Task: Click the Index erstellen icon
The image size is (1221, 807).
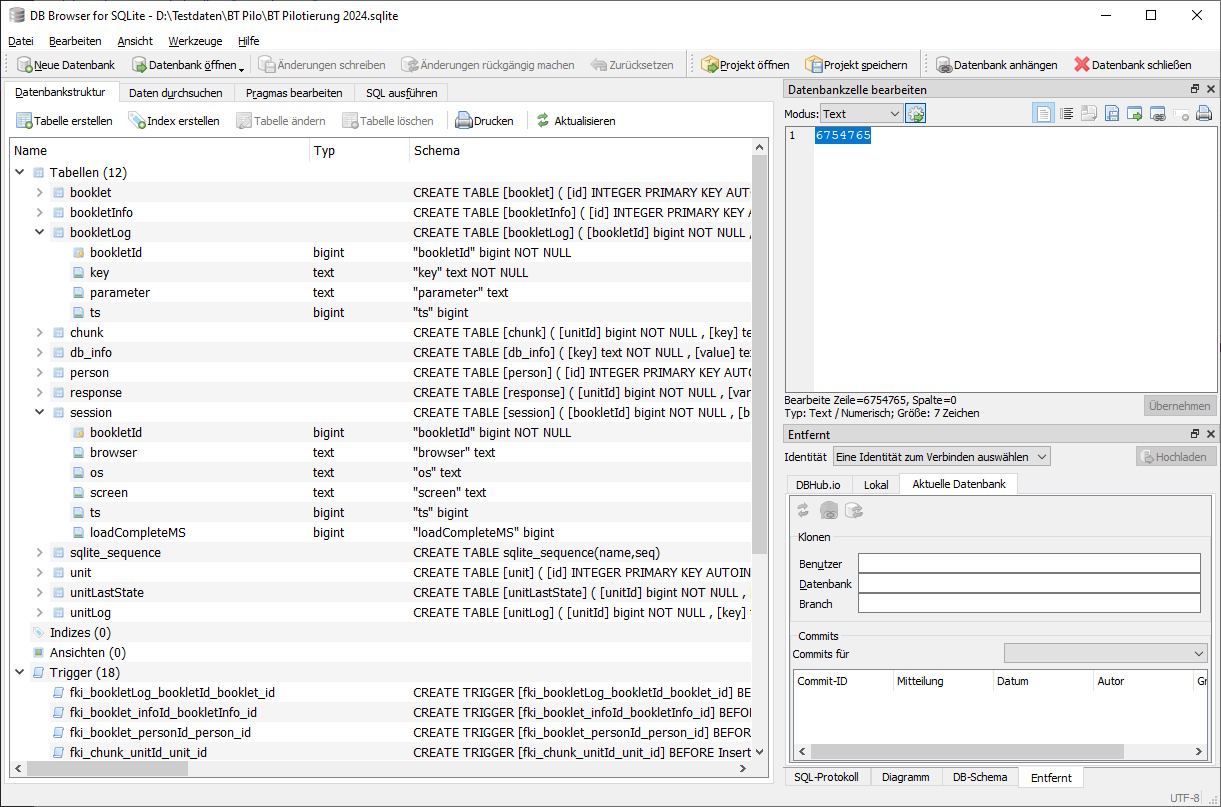Action: [137, 121]
